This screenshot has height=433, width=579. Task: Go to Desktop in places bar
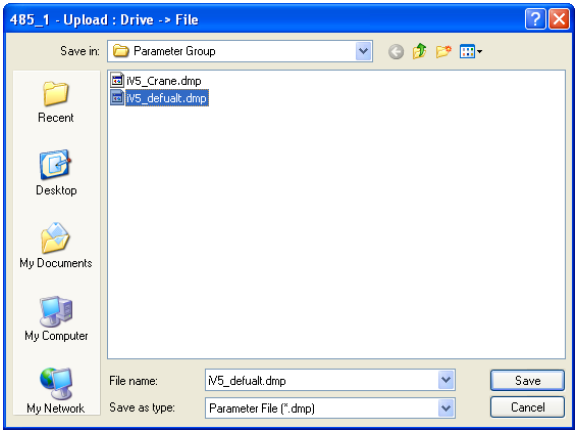56,173
